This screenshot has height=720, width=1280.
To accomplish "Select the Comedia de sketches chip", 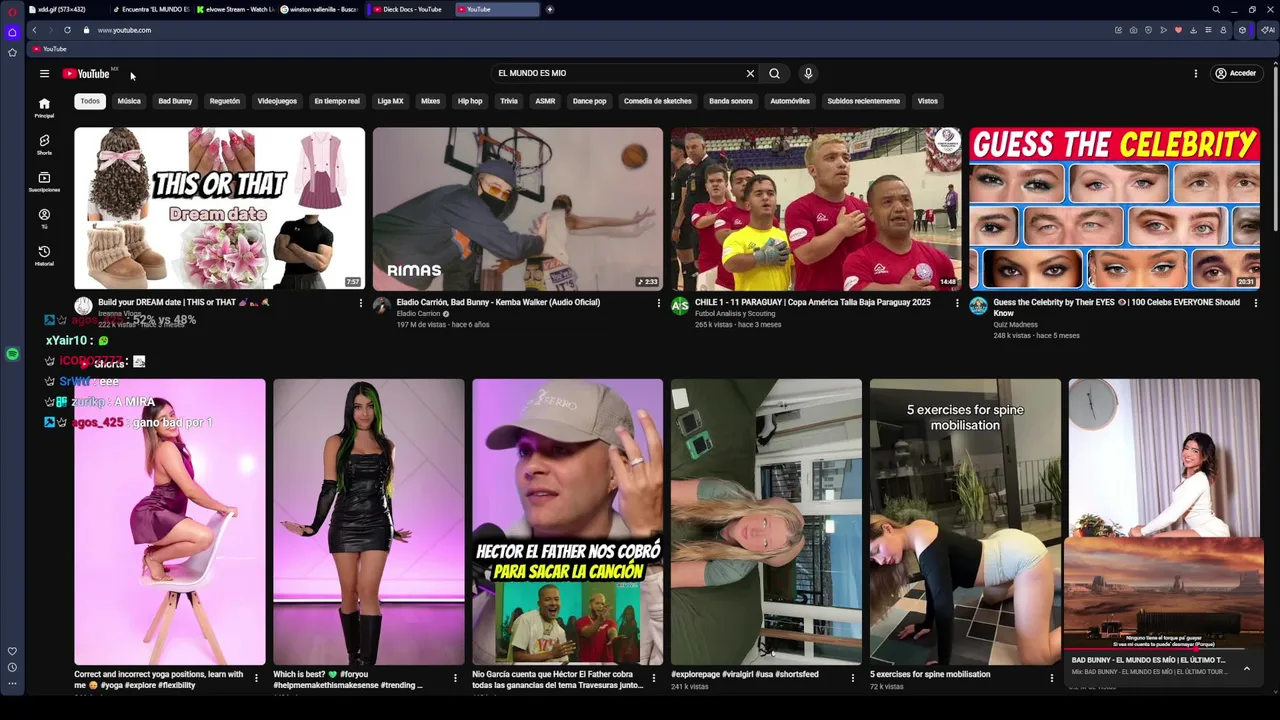I will [x=658, y=101].
